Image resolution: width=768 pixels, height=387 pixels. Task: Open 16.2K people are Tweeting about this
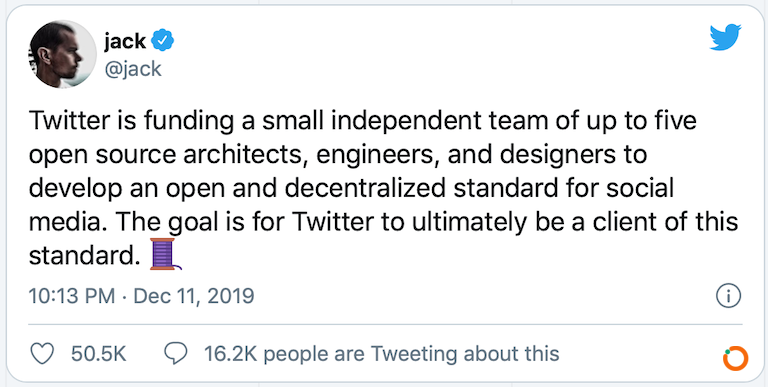click(x=381, y=354)
